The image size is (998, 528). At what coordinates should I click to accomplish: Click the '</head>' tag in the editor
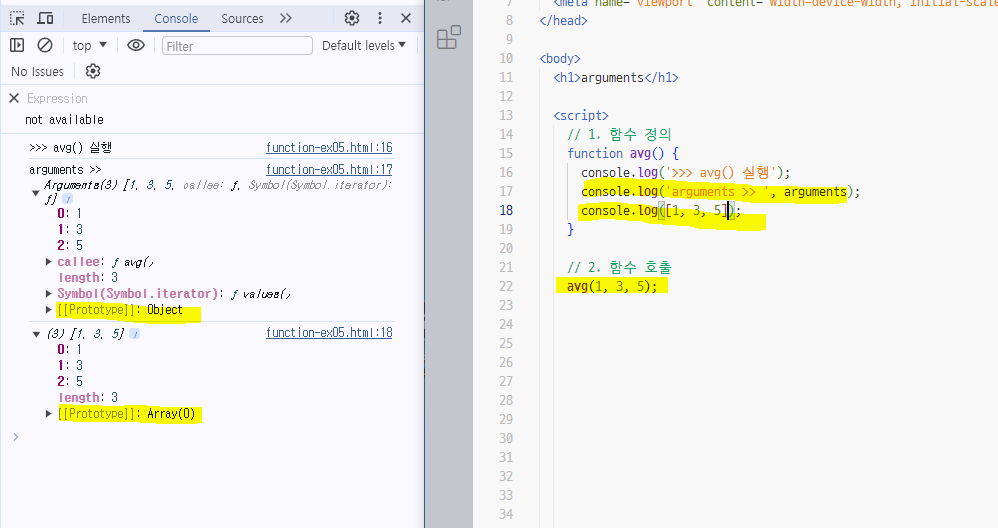[x=563, y=20]
